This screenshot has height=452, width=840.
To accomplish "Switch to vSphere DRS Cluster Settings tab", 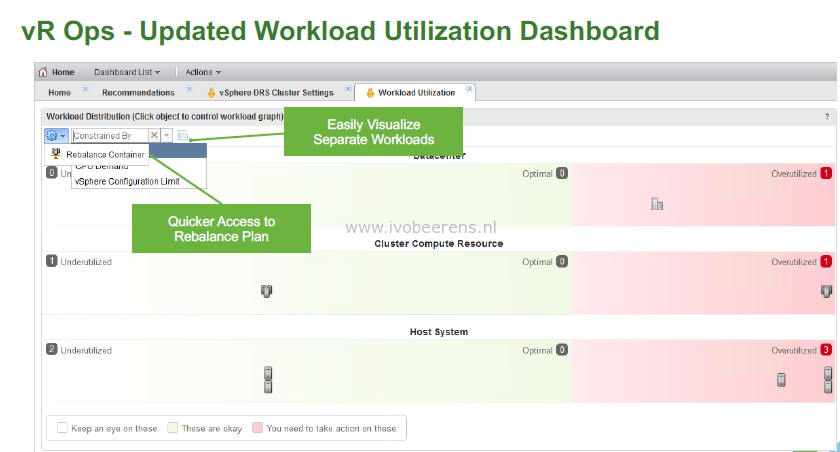I will (276, 93).
